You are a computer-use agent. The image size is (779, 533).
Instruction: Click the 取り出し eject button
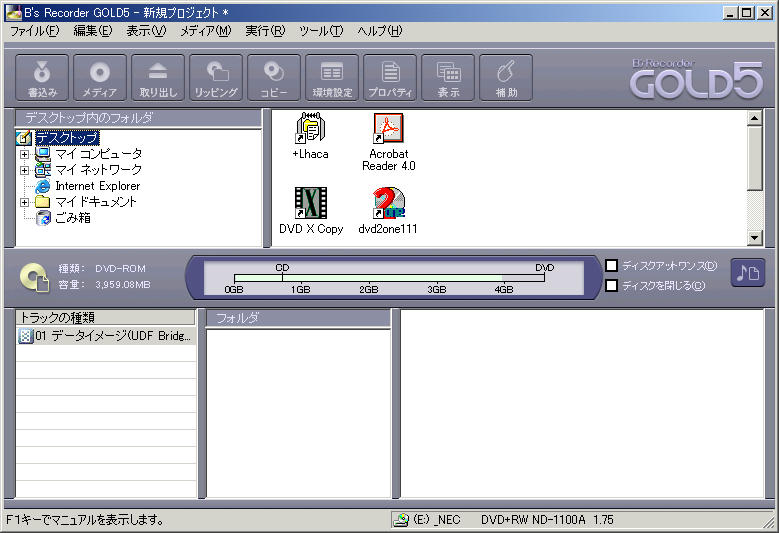(x=158, y=78)
